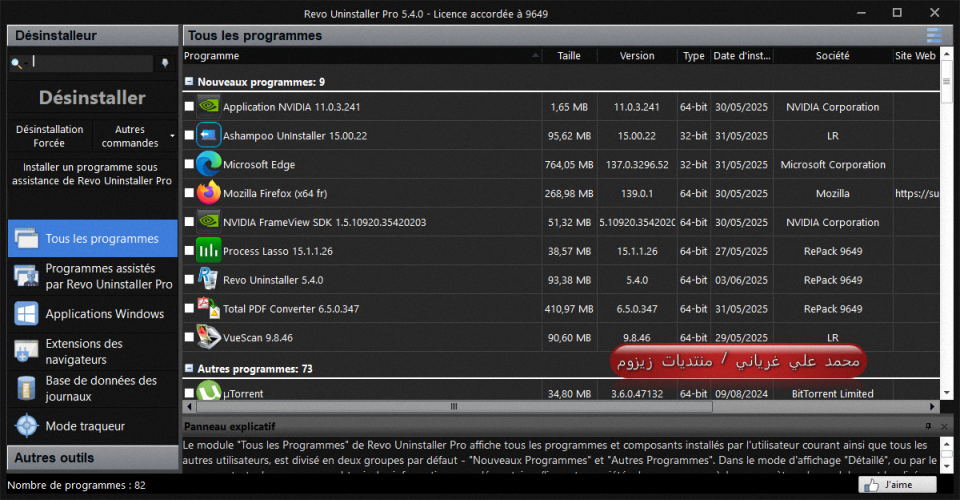
Task: Sort by the Société column header
Action: 833,56
